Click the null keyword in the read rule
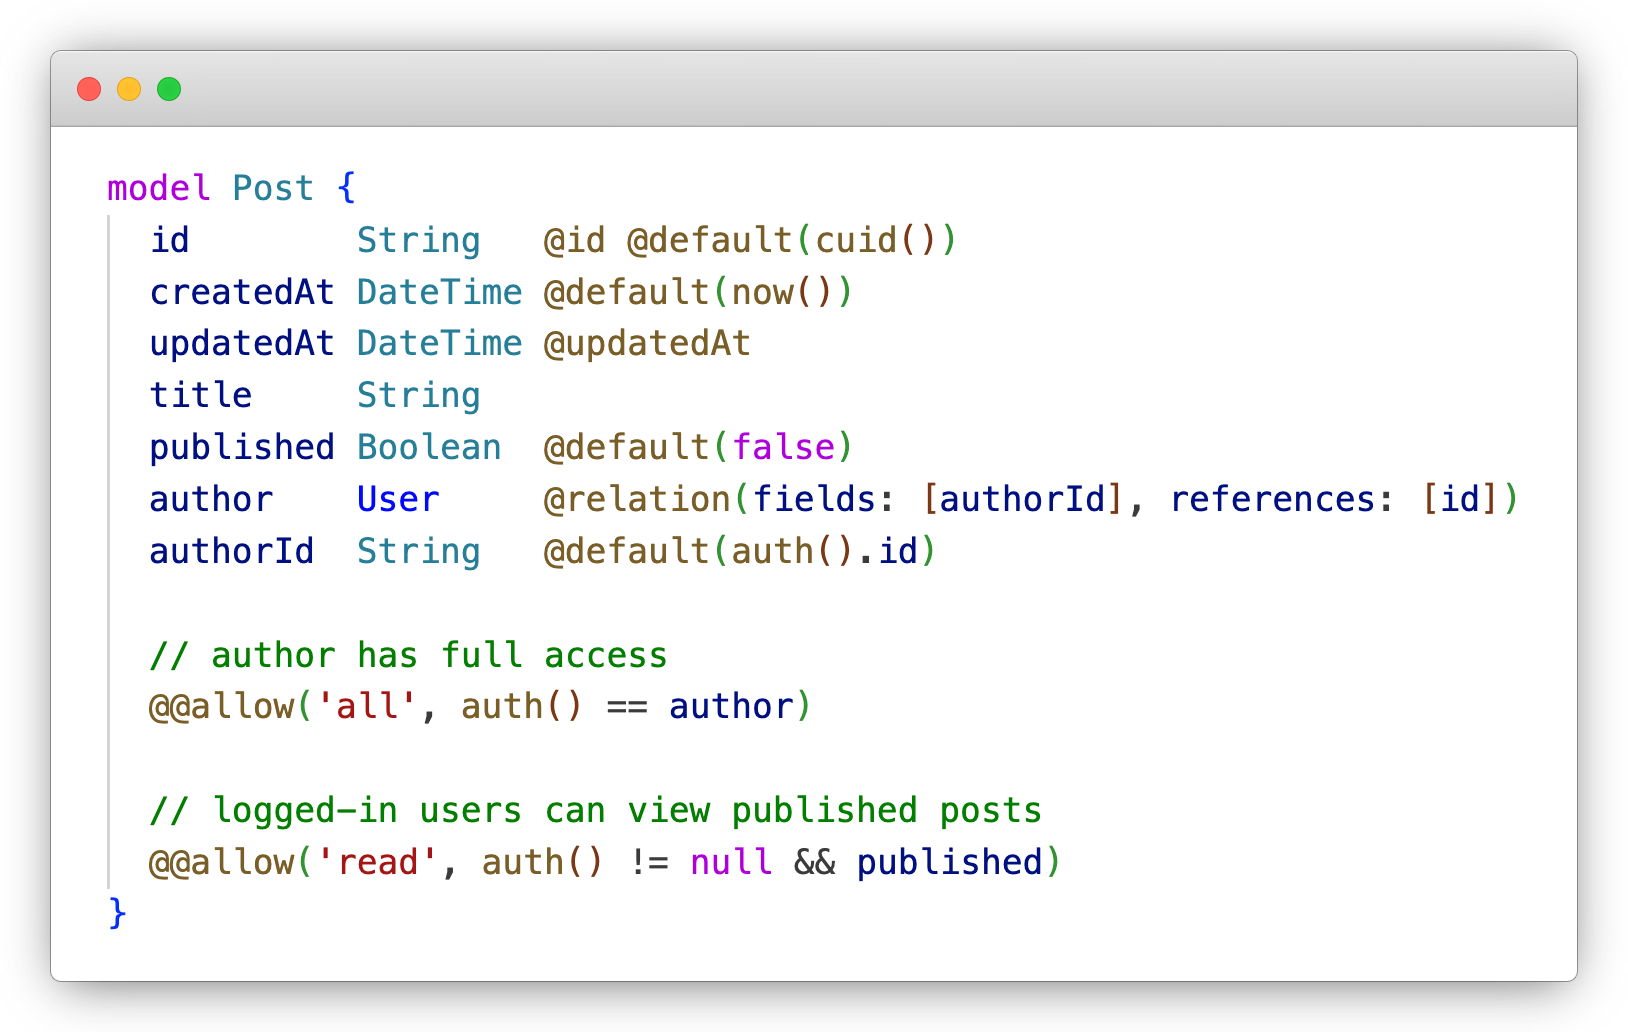Screen dimensions: 1628x1032 (731, 862)
